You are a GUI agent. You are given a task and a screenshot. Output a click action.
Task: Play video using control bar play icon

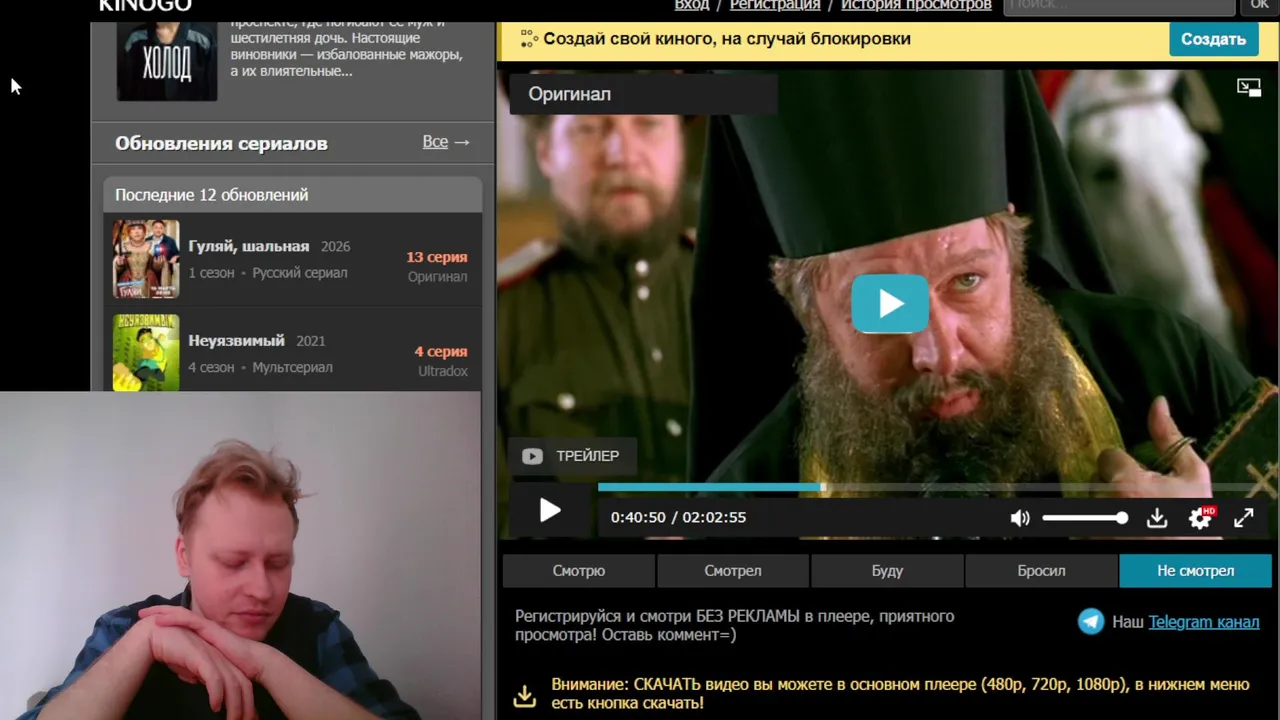(550, 511)
